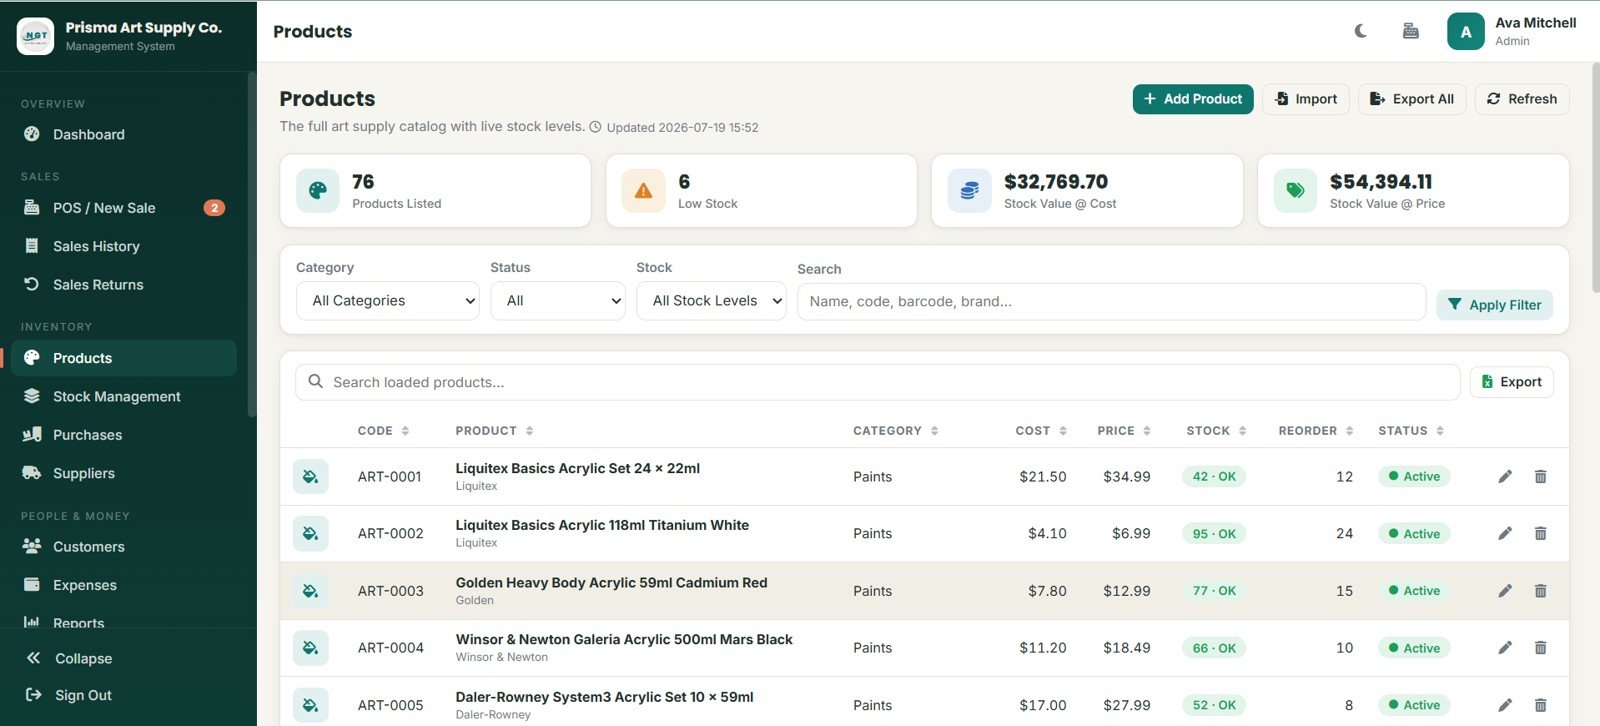Viewport: 1600px width, 726px height.
Task: Edit Golden Heavy Body Acrylic row pencil
Action: [x=1505, y=591]
